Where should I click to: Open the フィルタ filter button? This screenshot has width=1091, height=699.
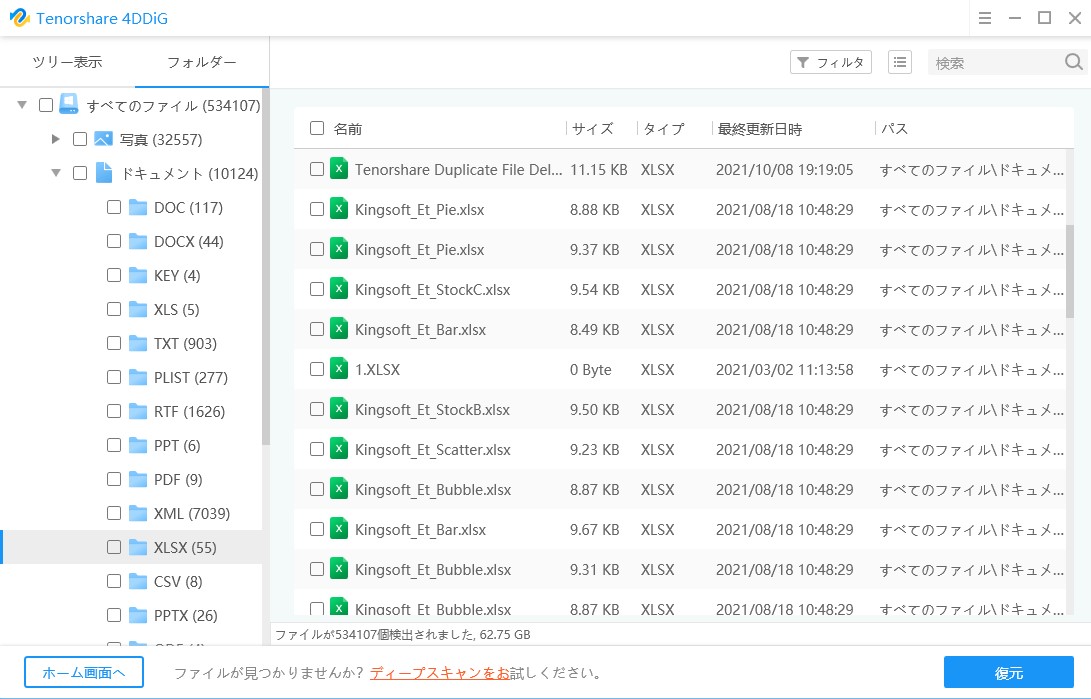[x=831, y=62]
